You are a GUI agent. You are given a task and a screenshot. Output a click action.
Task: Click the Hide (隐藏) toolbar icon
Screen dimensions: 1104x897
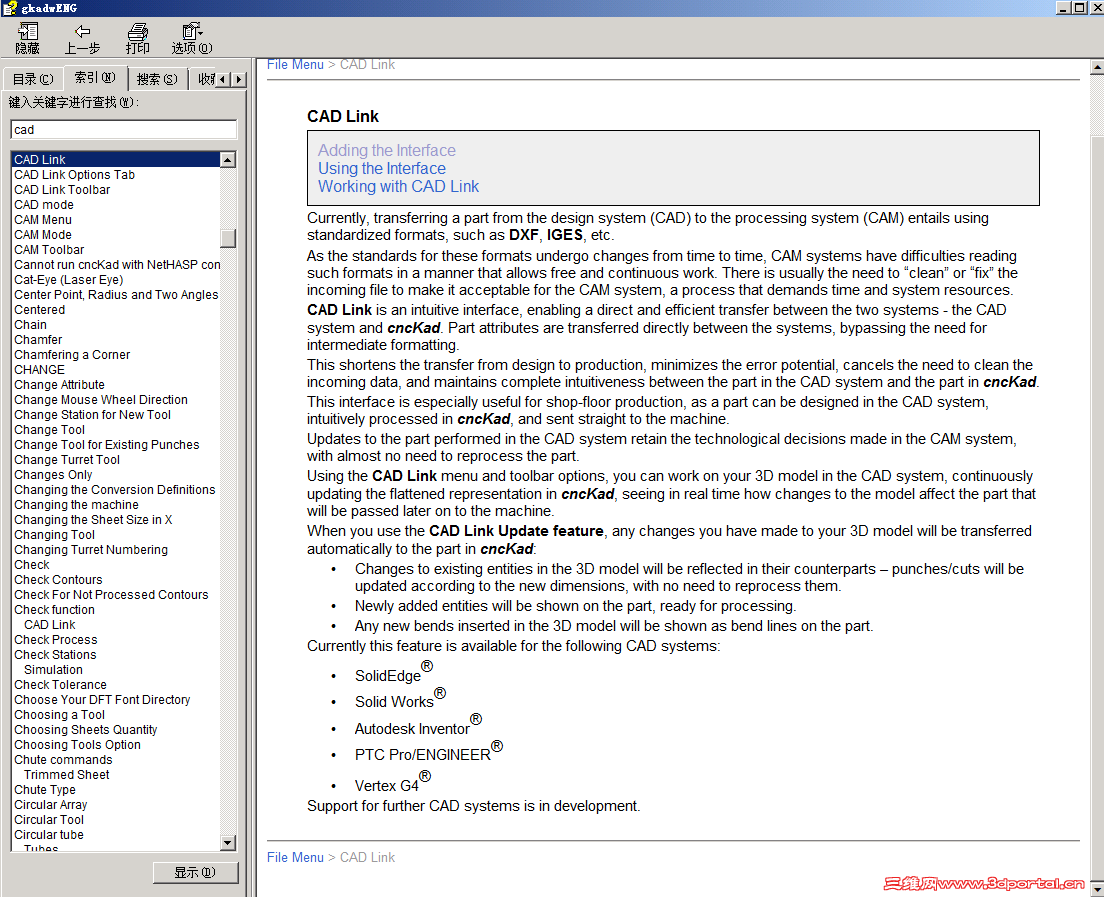[27, 38]
